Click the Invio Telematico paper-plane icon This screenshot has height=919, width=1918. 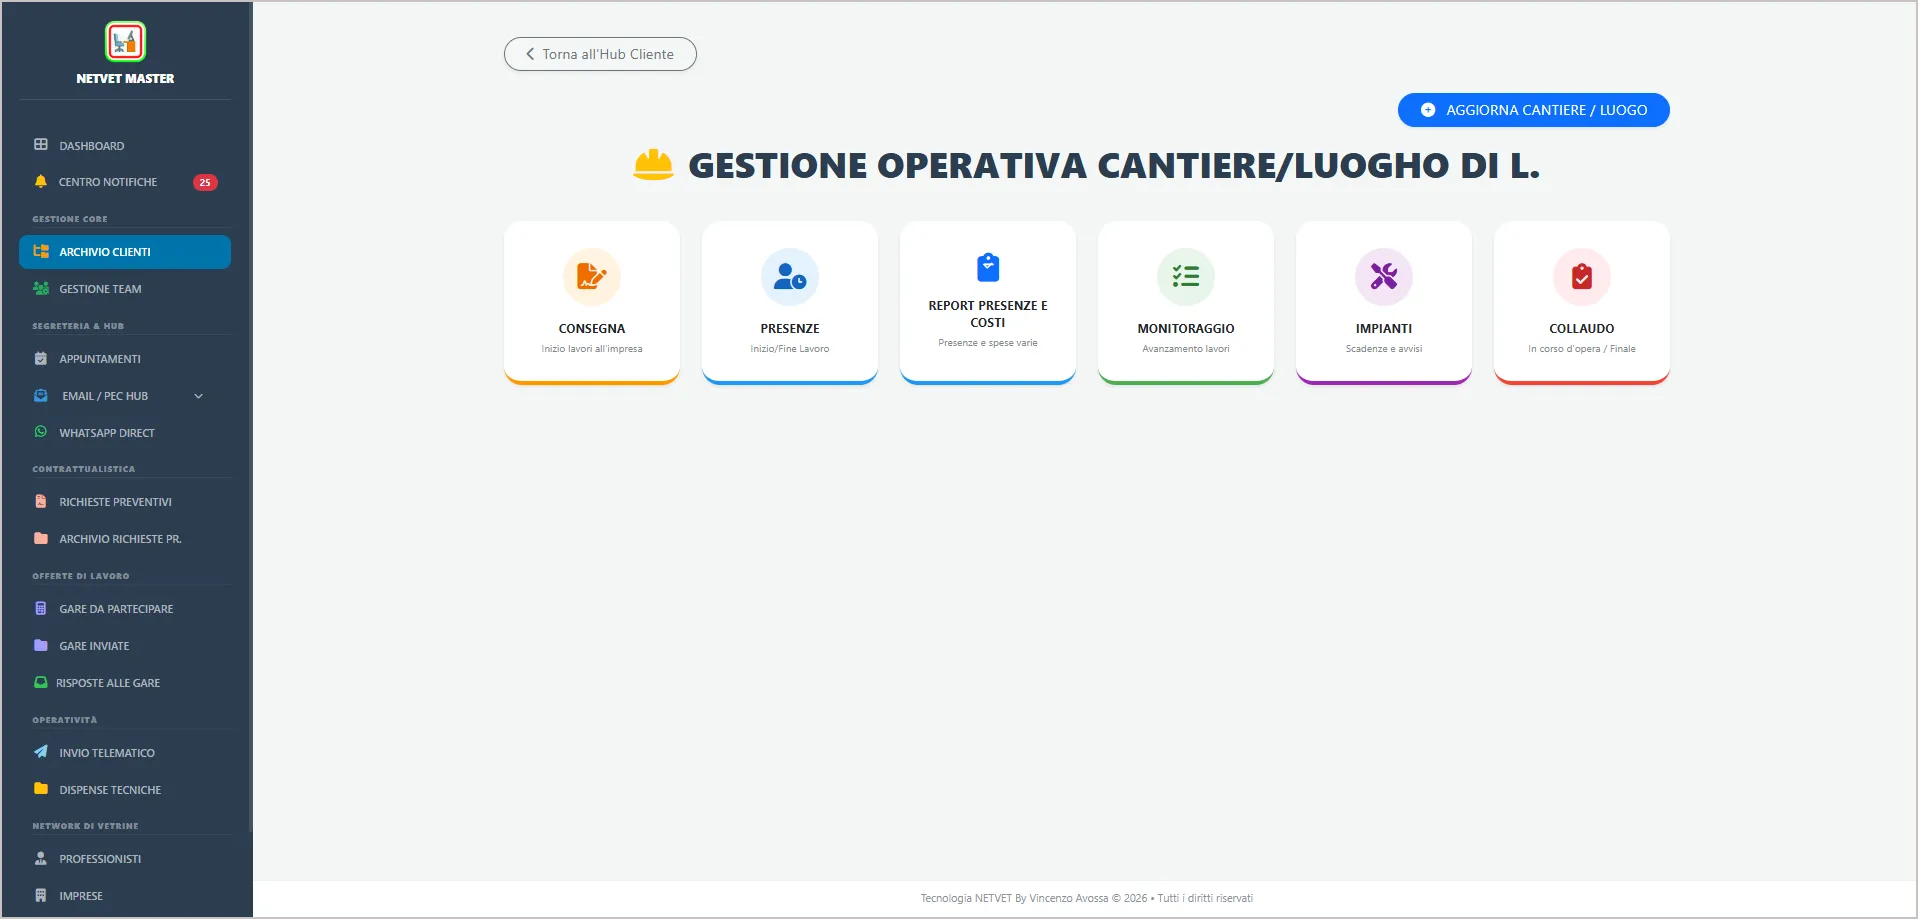coord(41,752)
